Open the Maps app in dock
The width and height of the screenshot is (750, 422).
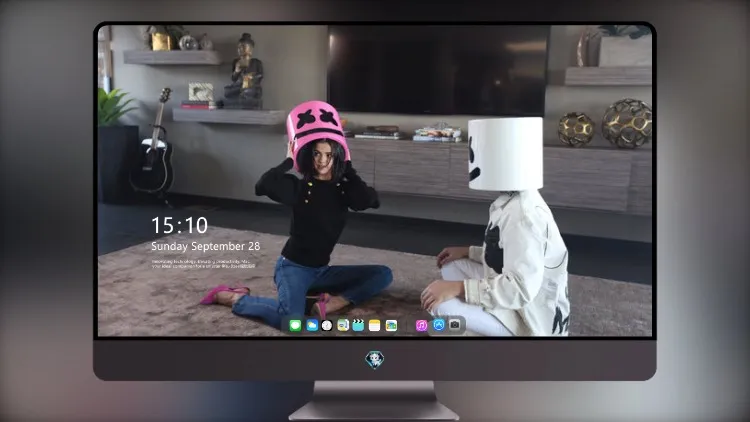pos(342,326)
